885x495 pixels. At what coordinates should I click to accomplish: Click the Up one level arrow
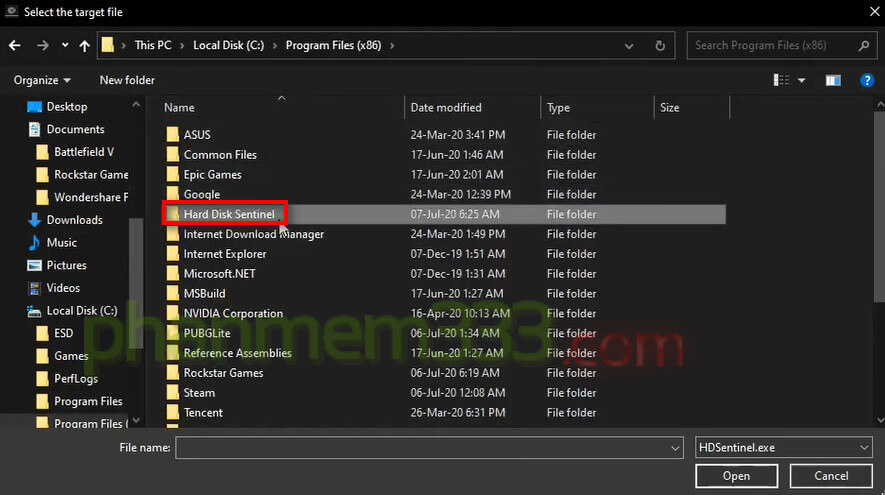point(84,45)
